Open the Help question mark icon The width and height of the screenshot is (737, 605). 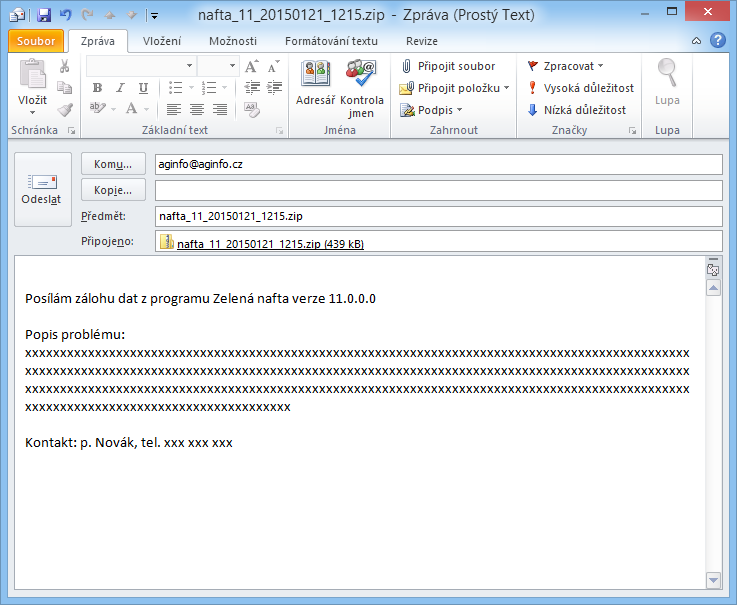coord(717,40)
